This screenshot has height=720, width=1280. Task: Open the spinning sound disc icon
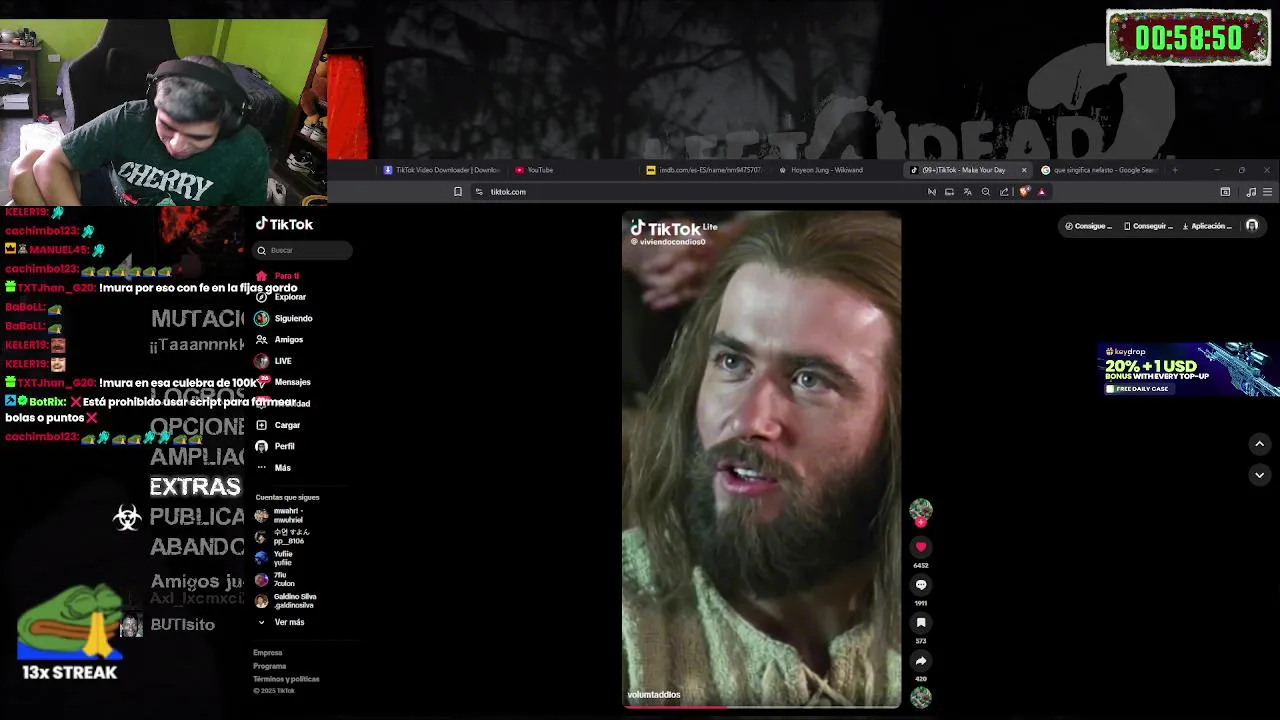pyautogui.click(x=921, y=697)
